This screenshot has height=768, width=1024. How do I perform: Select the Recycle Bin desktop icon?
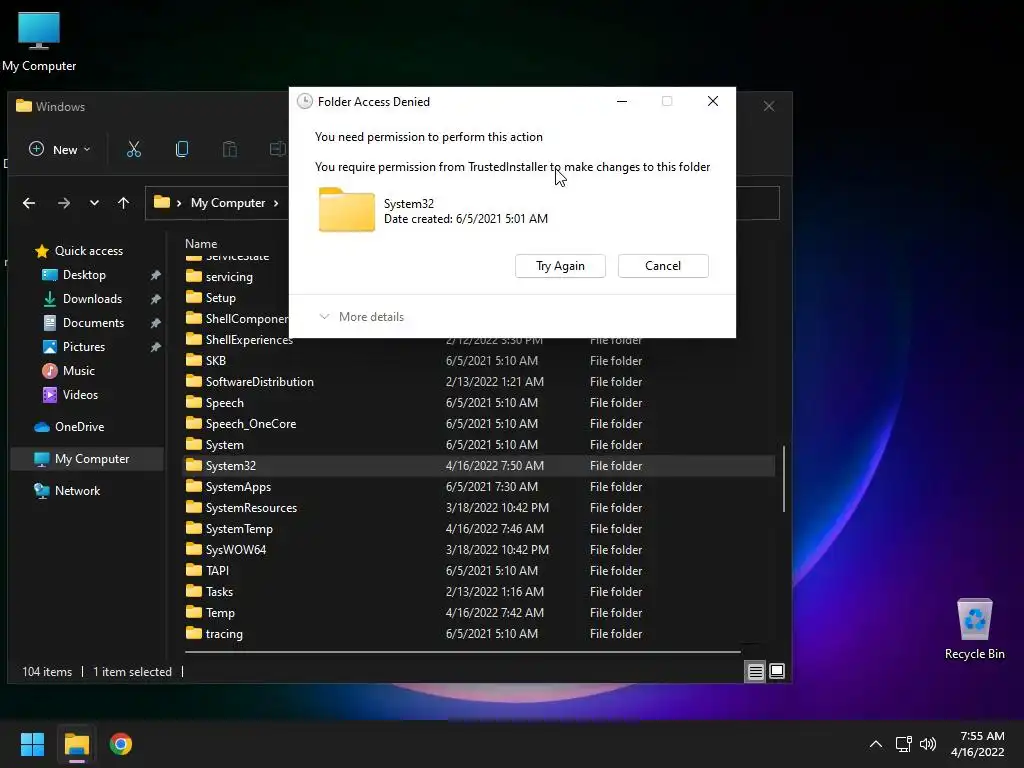(974, 629)
